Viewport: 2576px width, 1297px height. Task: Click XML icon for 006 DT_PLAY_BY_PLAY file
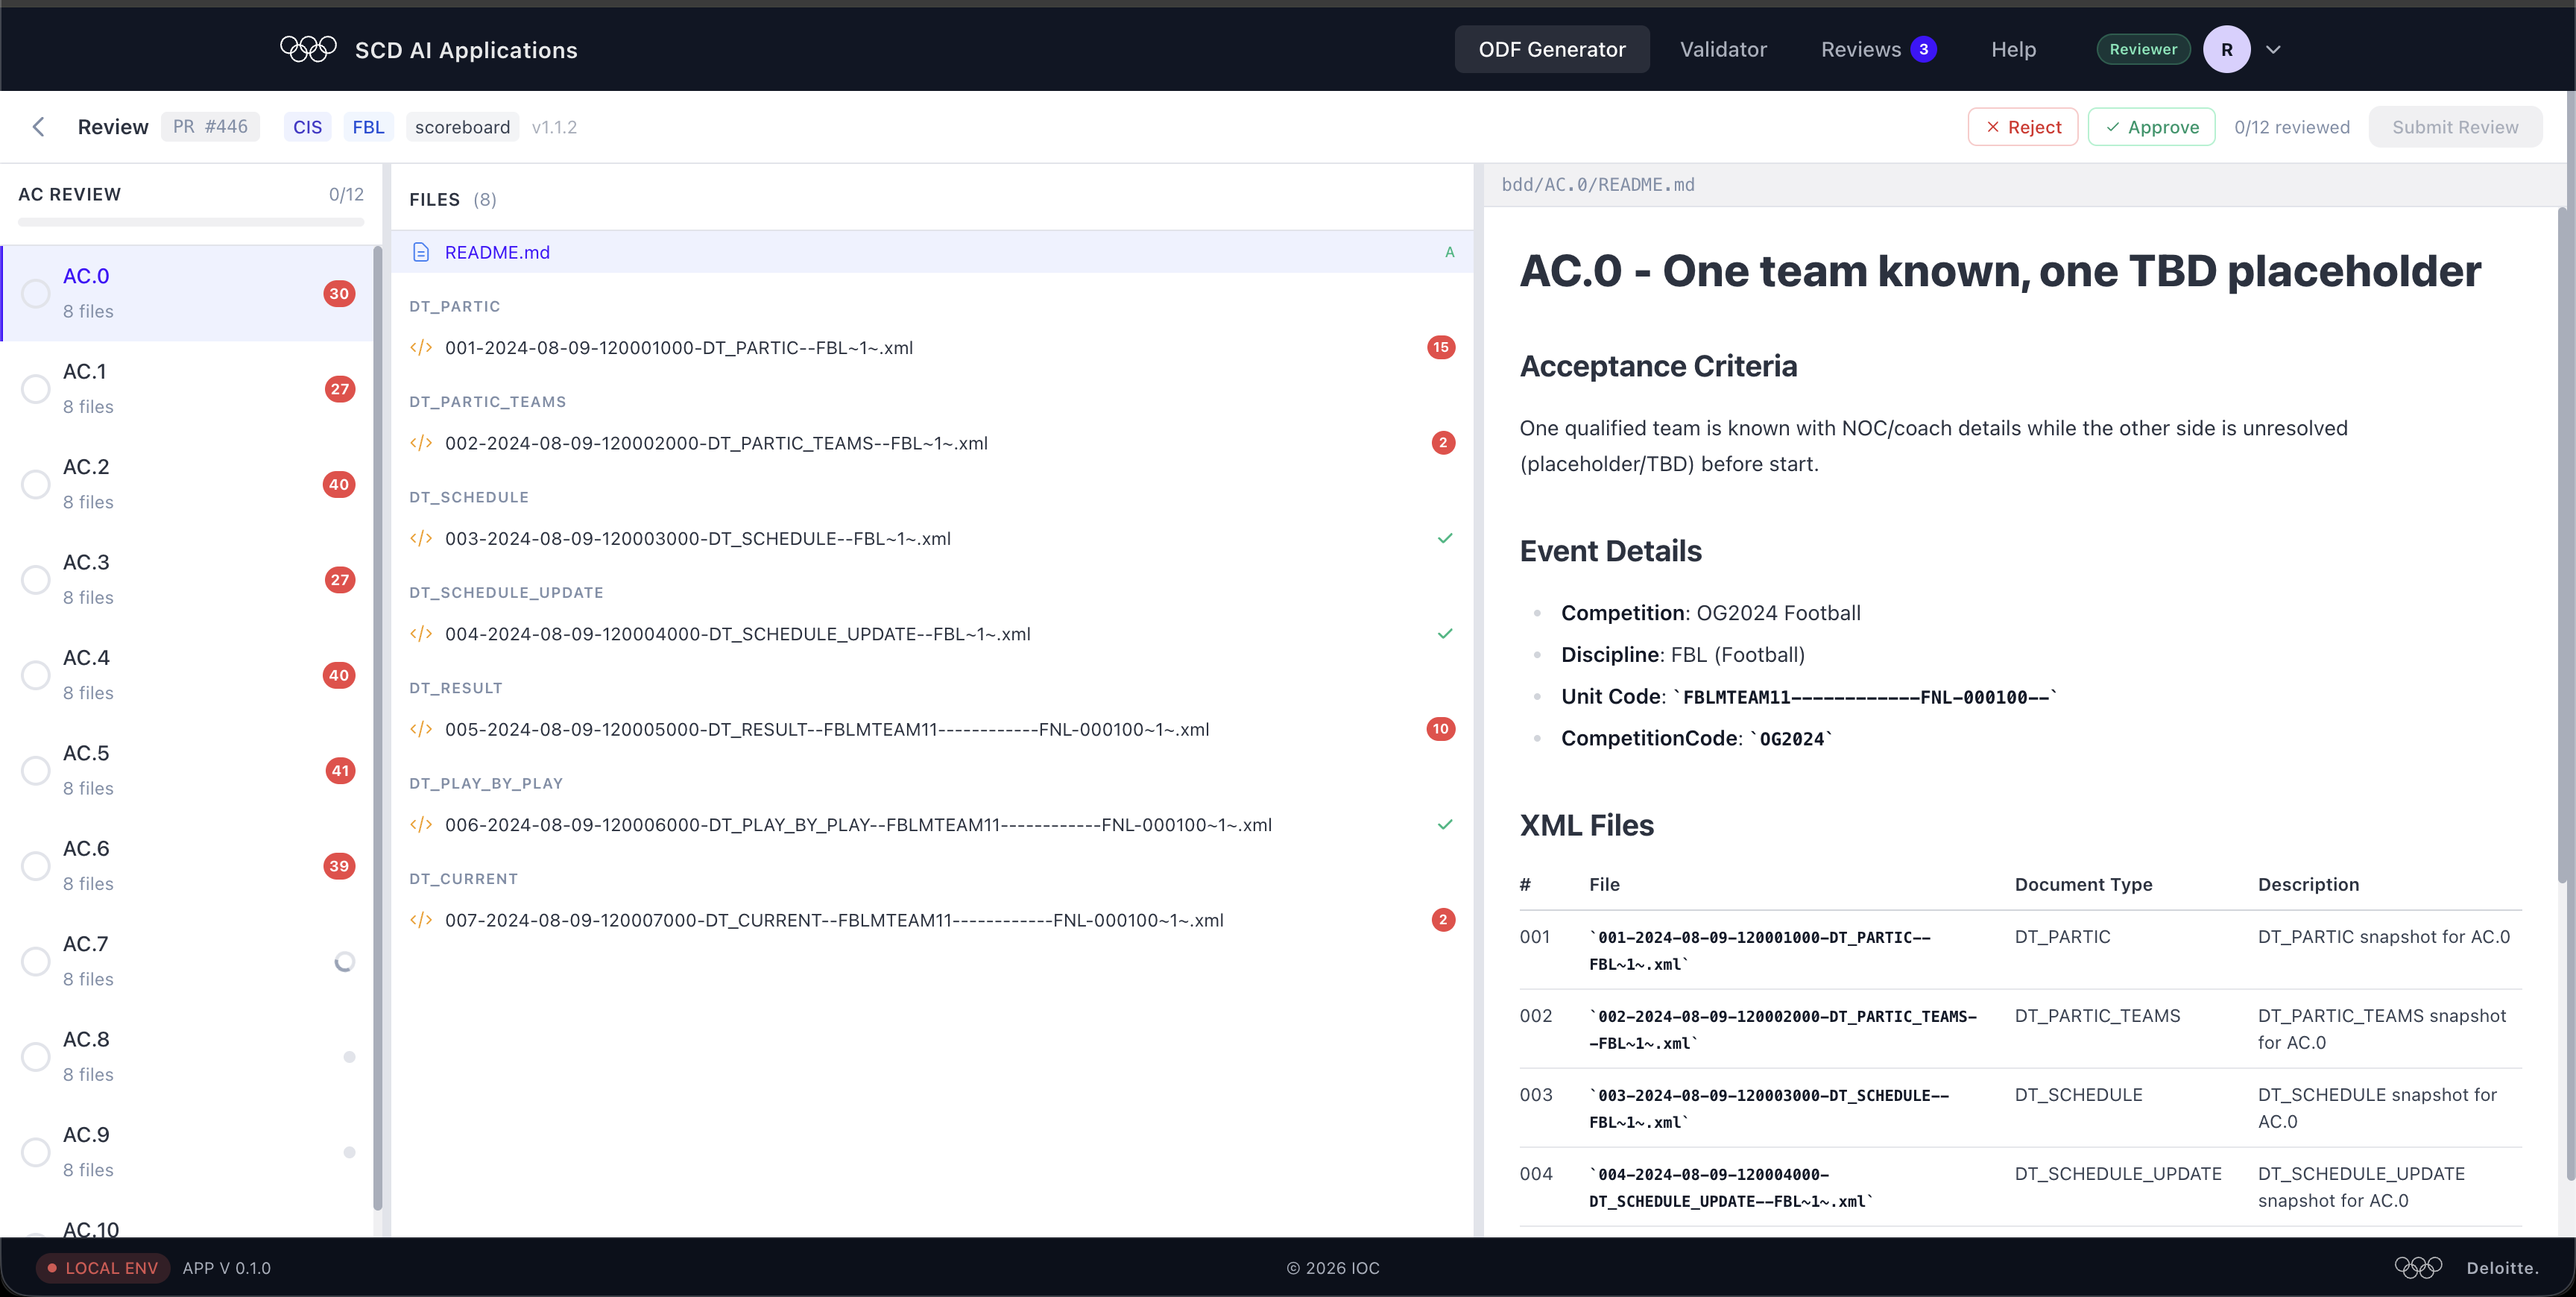(x=421, y=825)
